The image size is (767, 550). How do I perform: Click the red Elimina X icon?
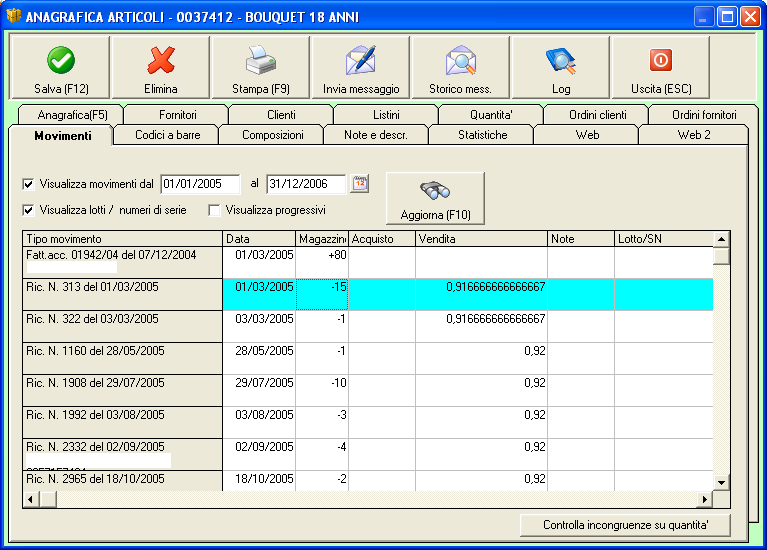tap(160, 60)
